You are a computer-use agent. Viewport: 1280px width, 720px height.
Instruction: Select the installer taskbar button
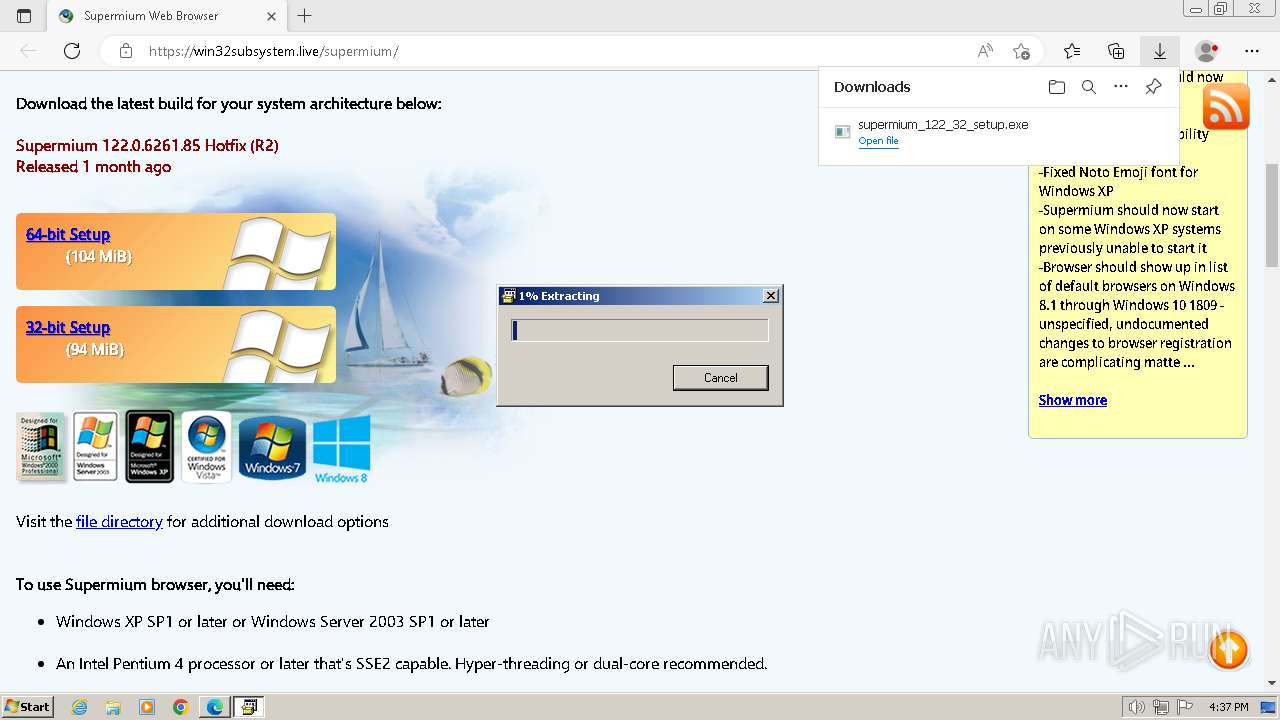pos(248,707)
